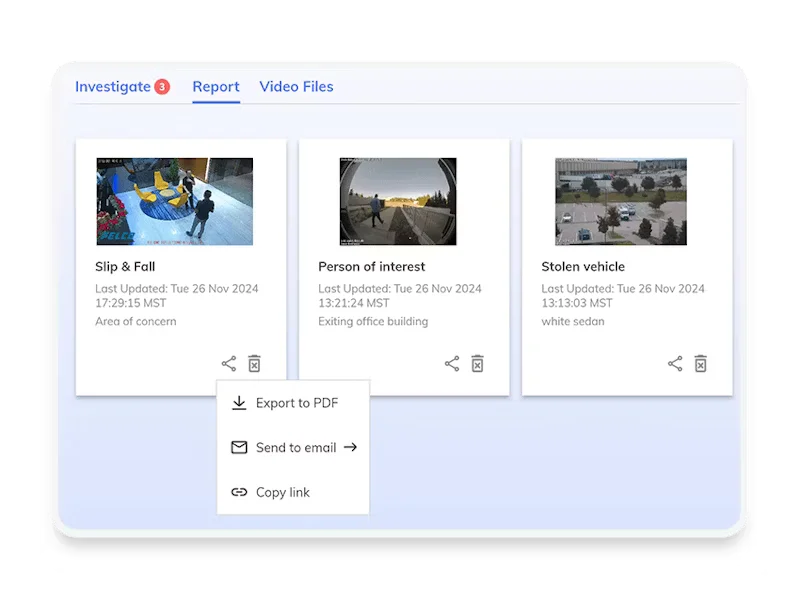800x600 pixels.
Task: Delete the Stolen vehicle report
Action: 700,364
